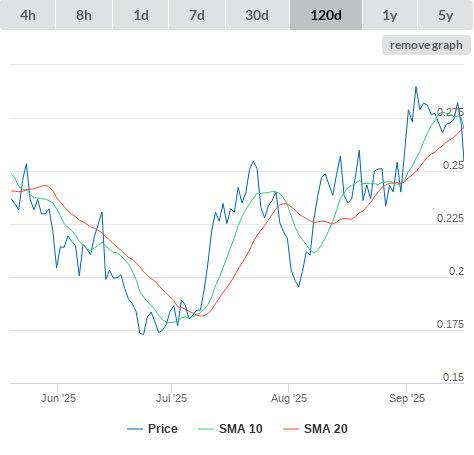Click the 0.15 y-axis value
The image size is (474, 455).
tap(453, 377)
